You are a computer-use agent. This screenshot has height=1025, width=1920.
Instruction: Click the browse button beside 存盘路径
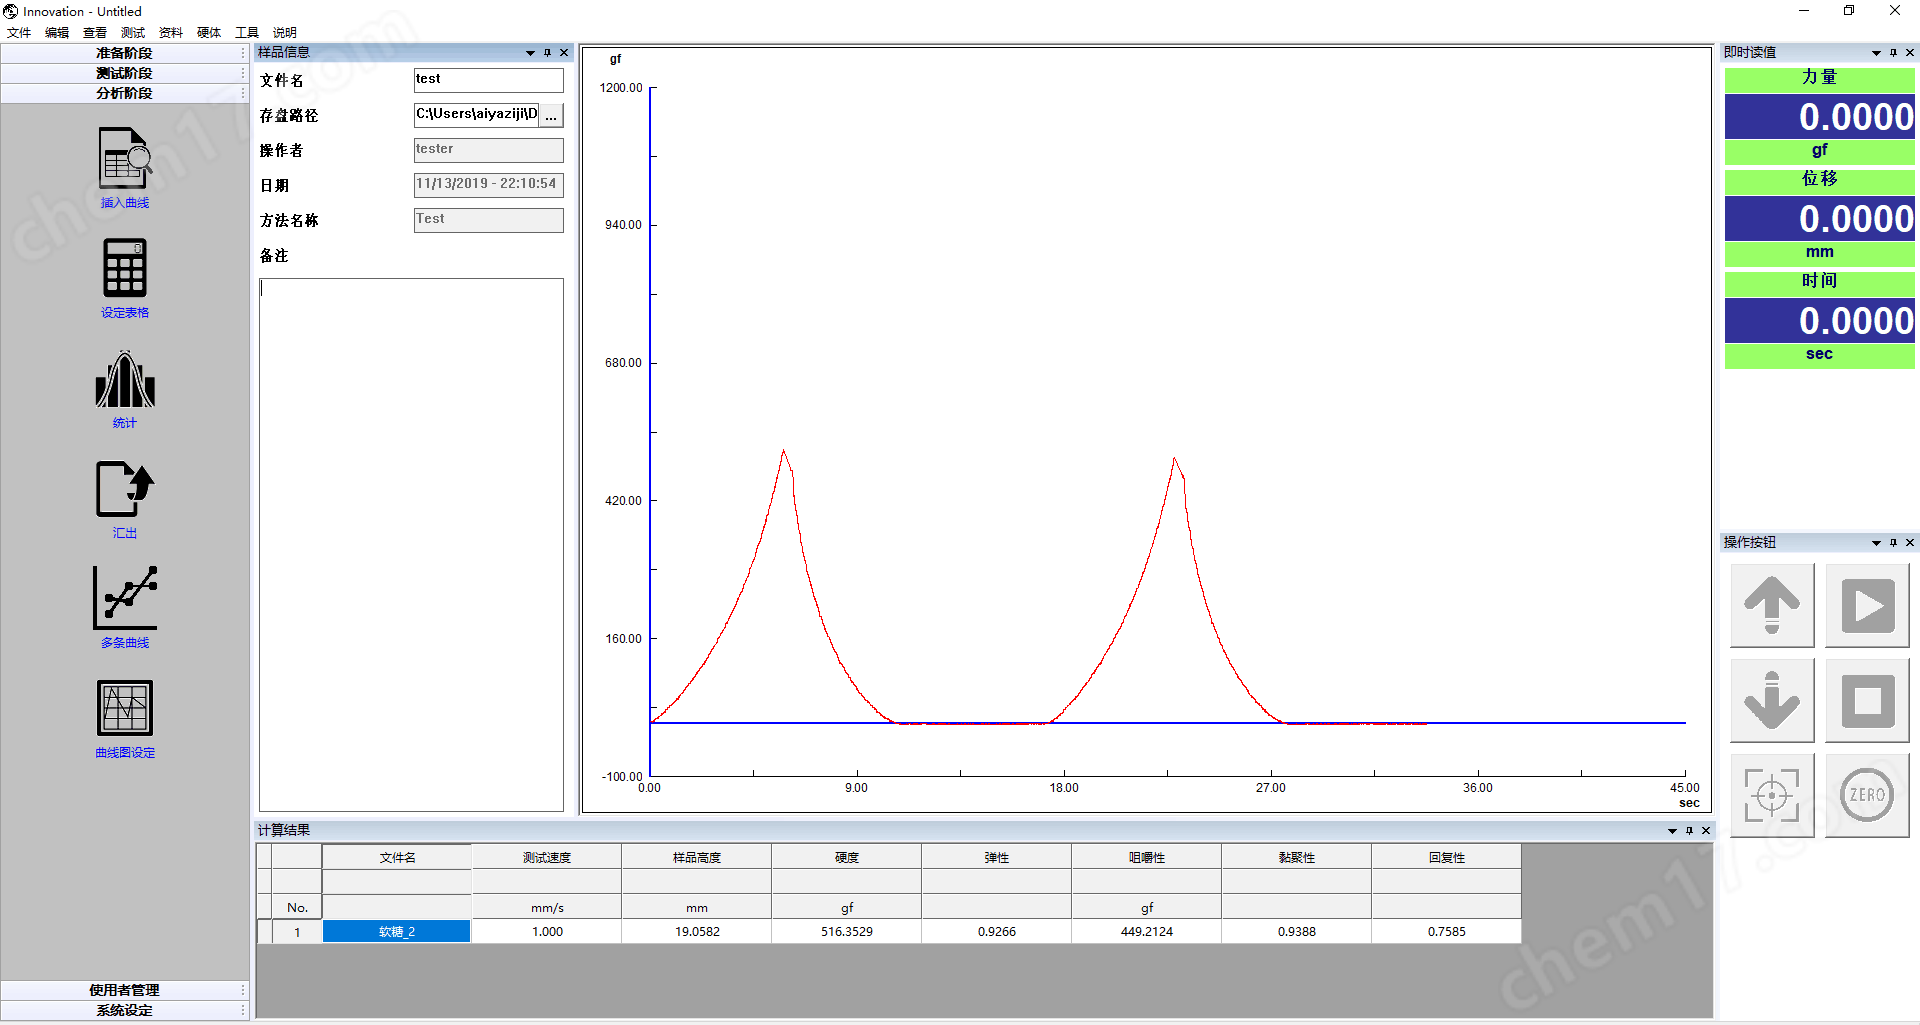551,116
